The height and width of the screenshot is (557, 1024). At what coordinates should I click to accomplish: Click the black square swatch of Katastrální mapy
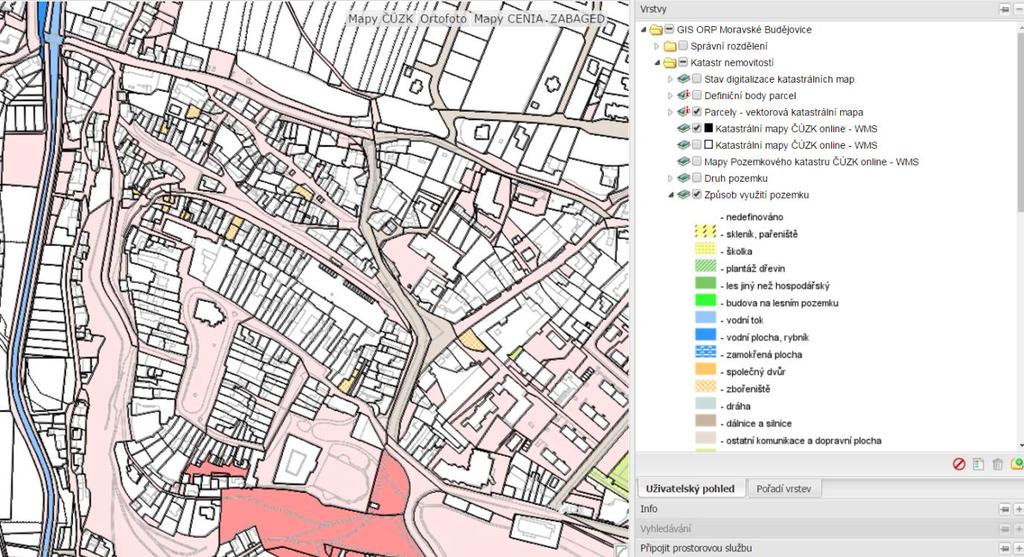coord(708,129)
